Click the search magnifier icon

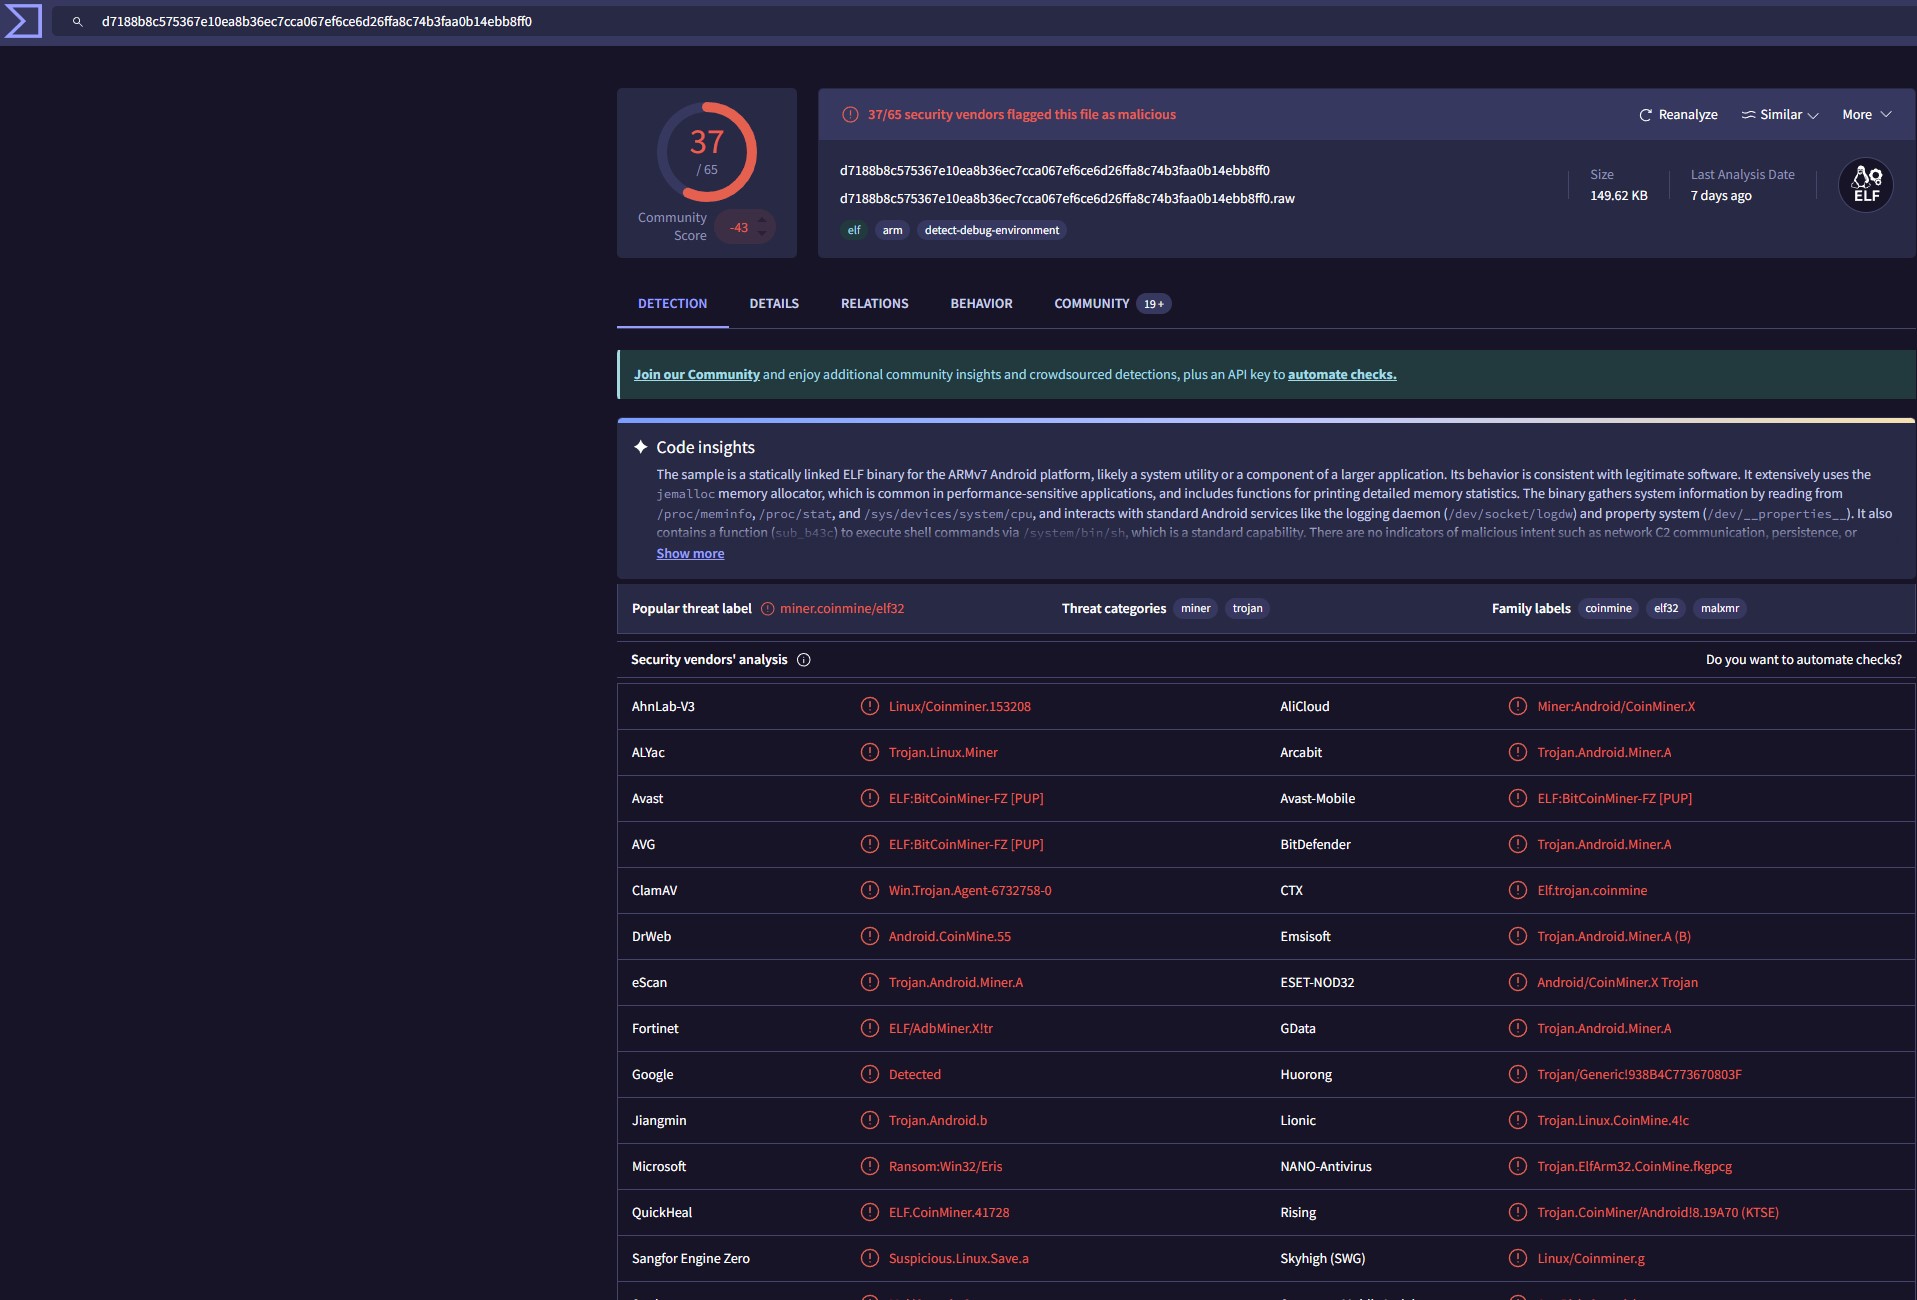[x=77, y=21]
